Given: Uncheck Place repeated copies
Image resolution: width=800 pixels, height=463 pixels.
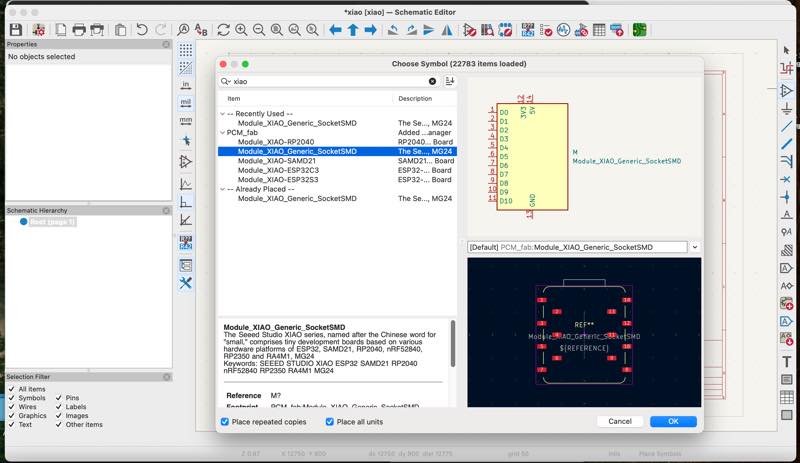Looking at the screenshot, I should click(225, 422).
